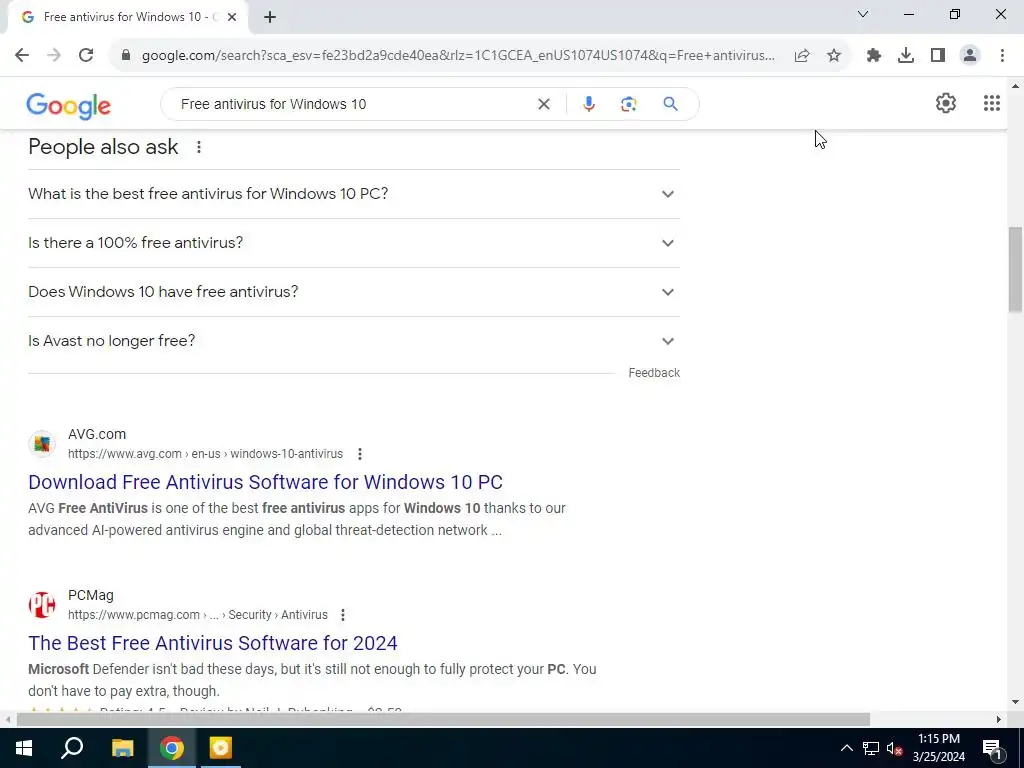This screenshot has height=768, width=1024.
Task: Click the yellow app taskbar icon
Action: pyautogui.click(x=221, y=748)
